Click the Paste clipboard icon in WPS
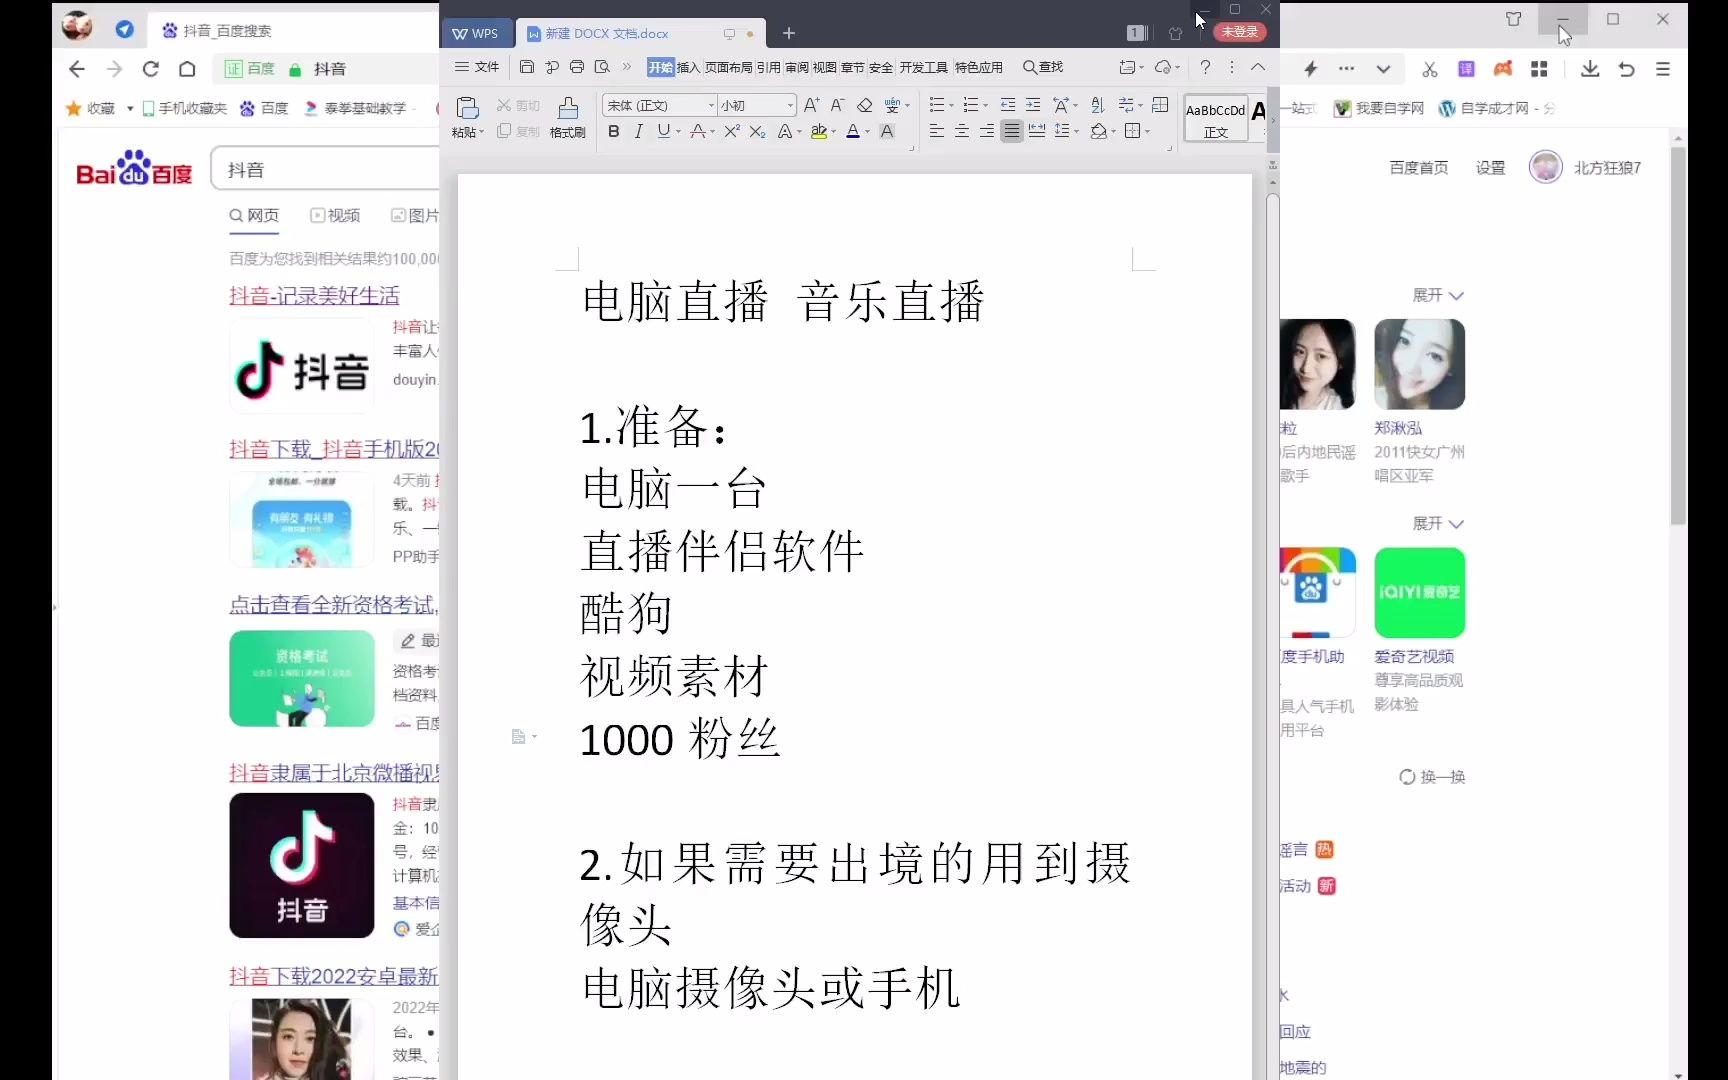 (x=467, y=108)
